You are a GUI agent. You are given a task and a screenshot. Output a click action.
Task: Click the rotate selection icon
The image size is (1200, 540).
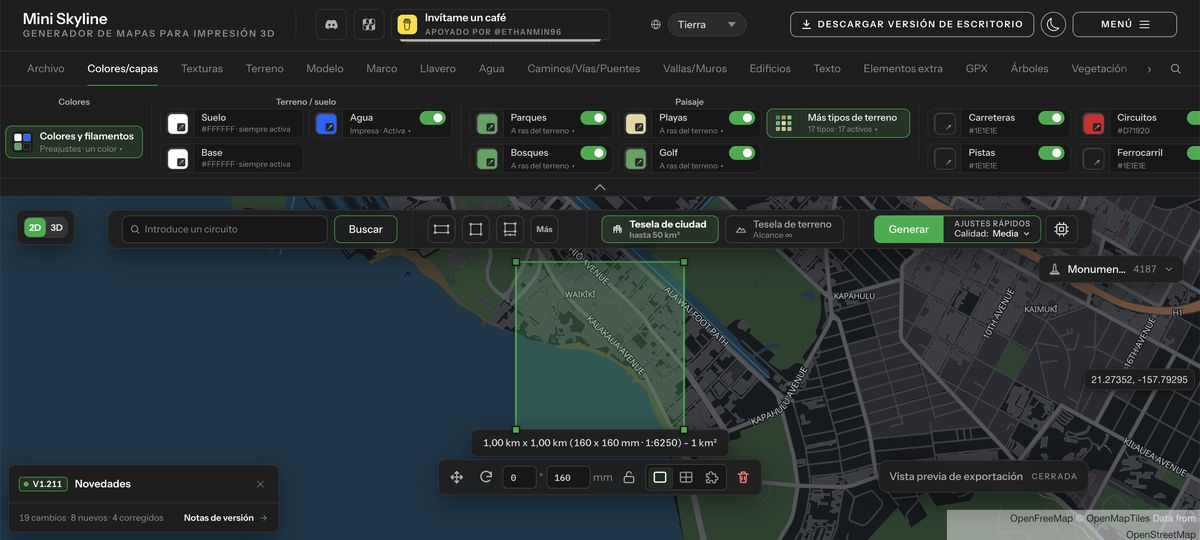tap(486, 477)
